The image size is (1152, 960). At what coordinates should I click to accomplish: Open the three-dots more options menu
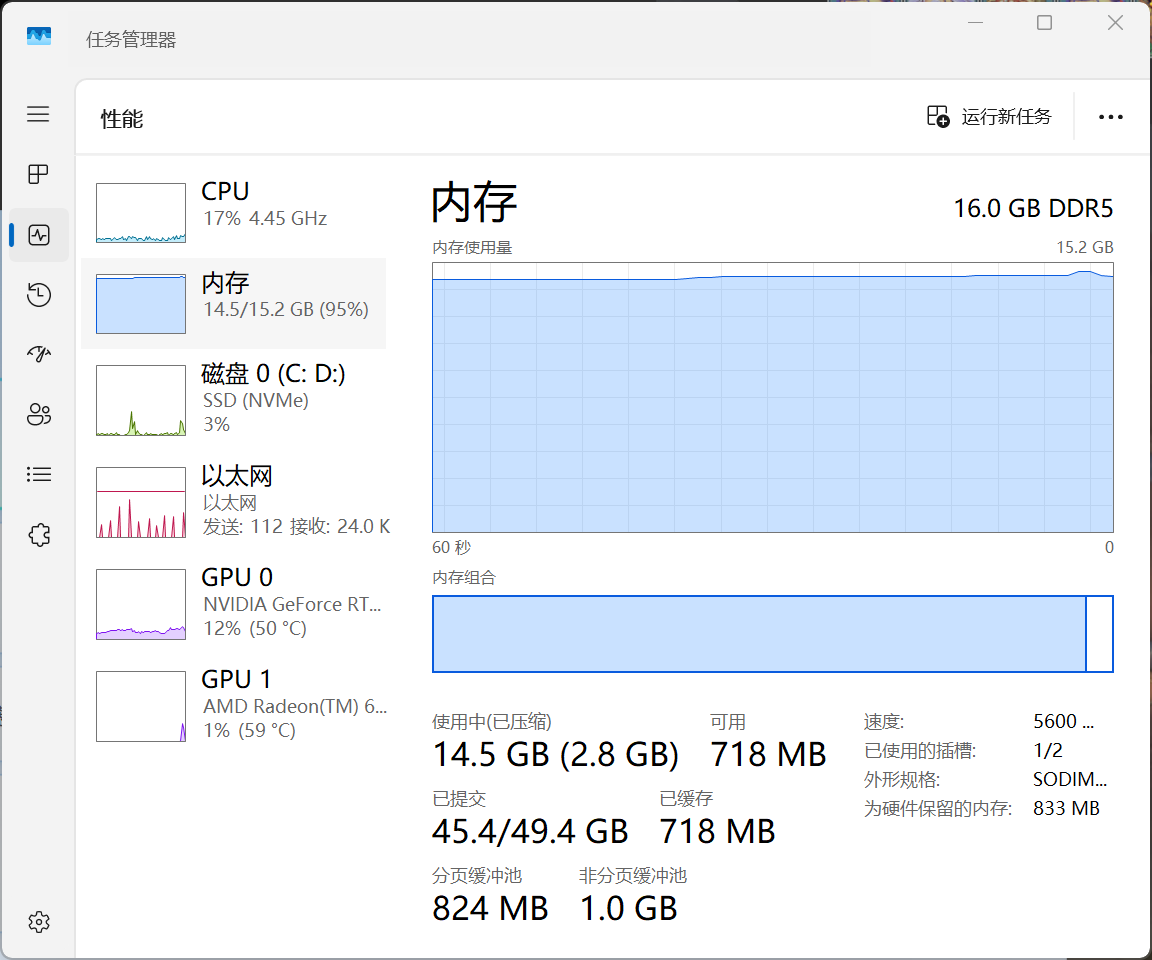(x=1110, y=117)
